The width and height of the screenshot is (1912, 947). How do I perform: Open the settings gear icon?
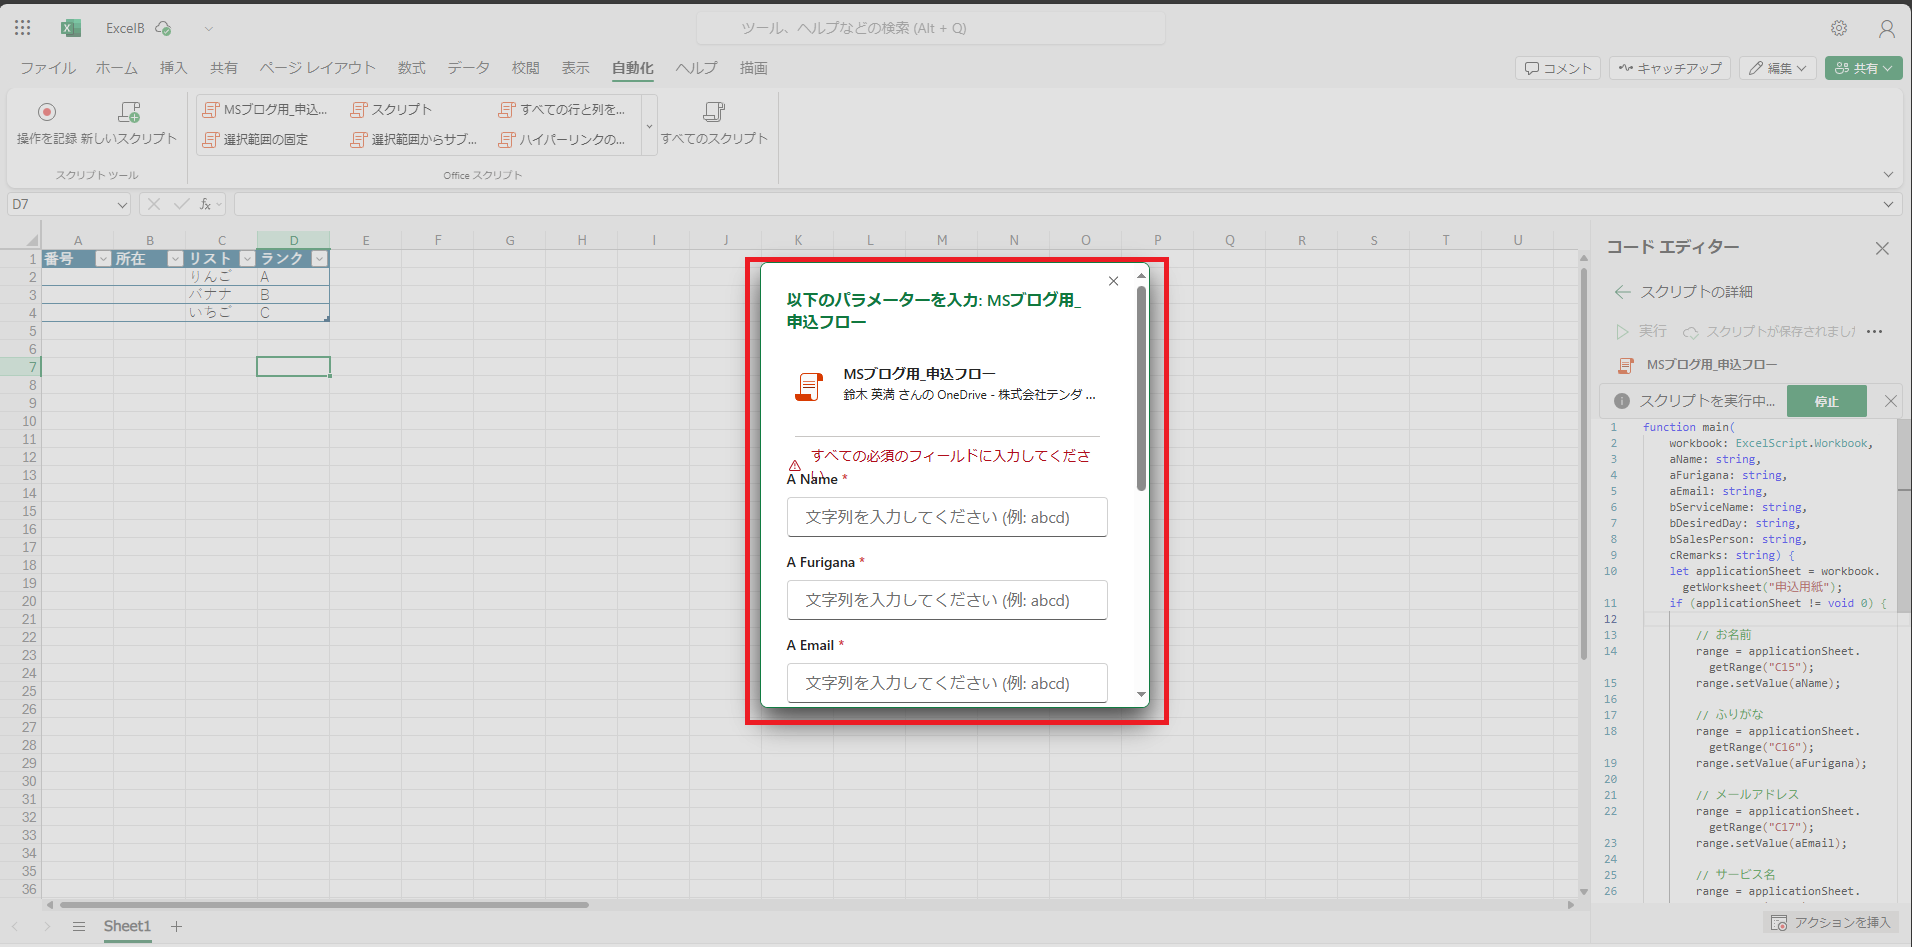click(1839, 28)
